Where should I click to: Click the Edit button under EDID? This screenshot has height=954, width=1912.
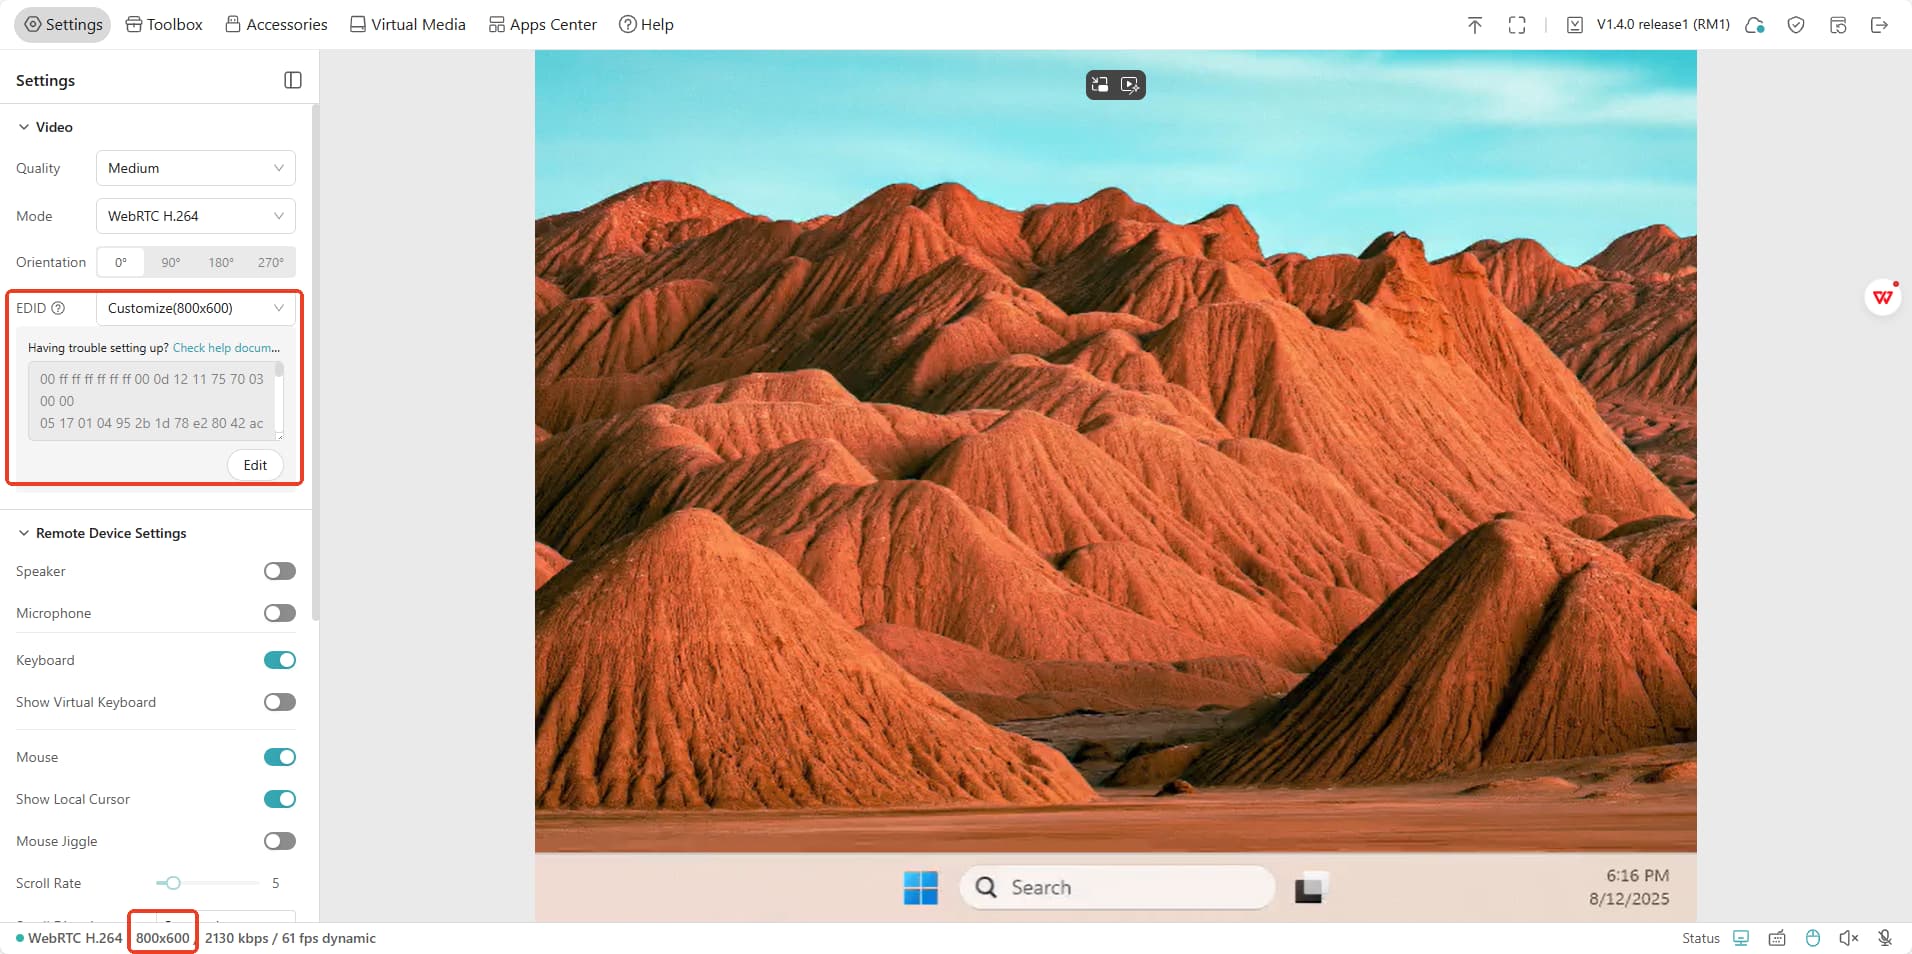pos(255,465)
